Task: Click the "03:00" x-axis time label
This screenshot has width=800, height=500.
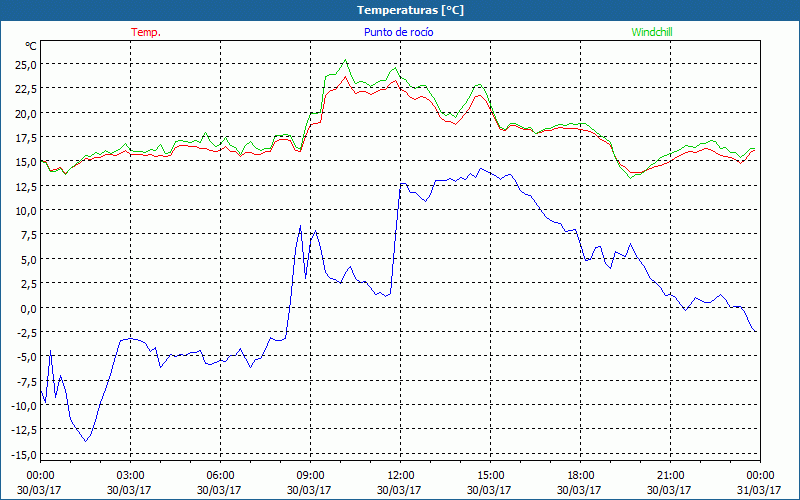Action: click(131, 476)
